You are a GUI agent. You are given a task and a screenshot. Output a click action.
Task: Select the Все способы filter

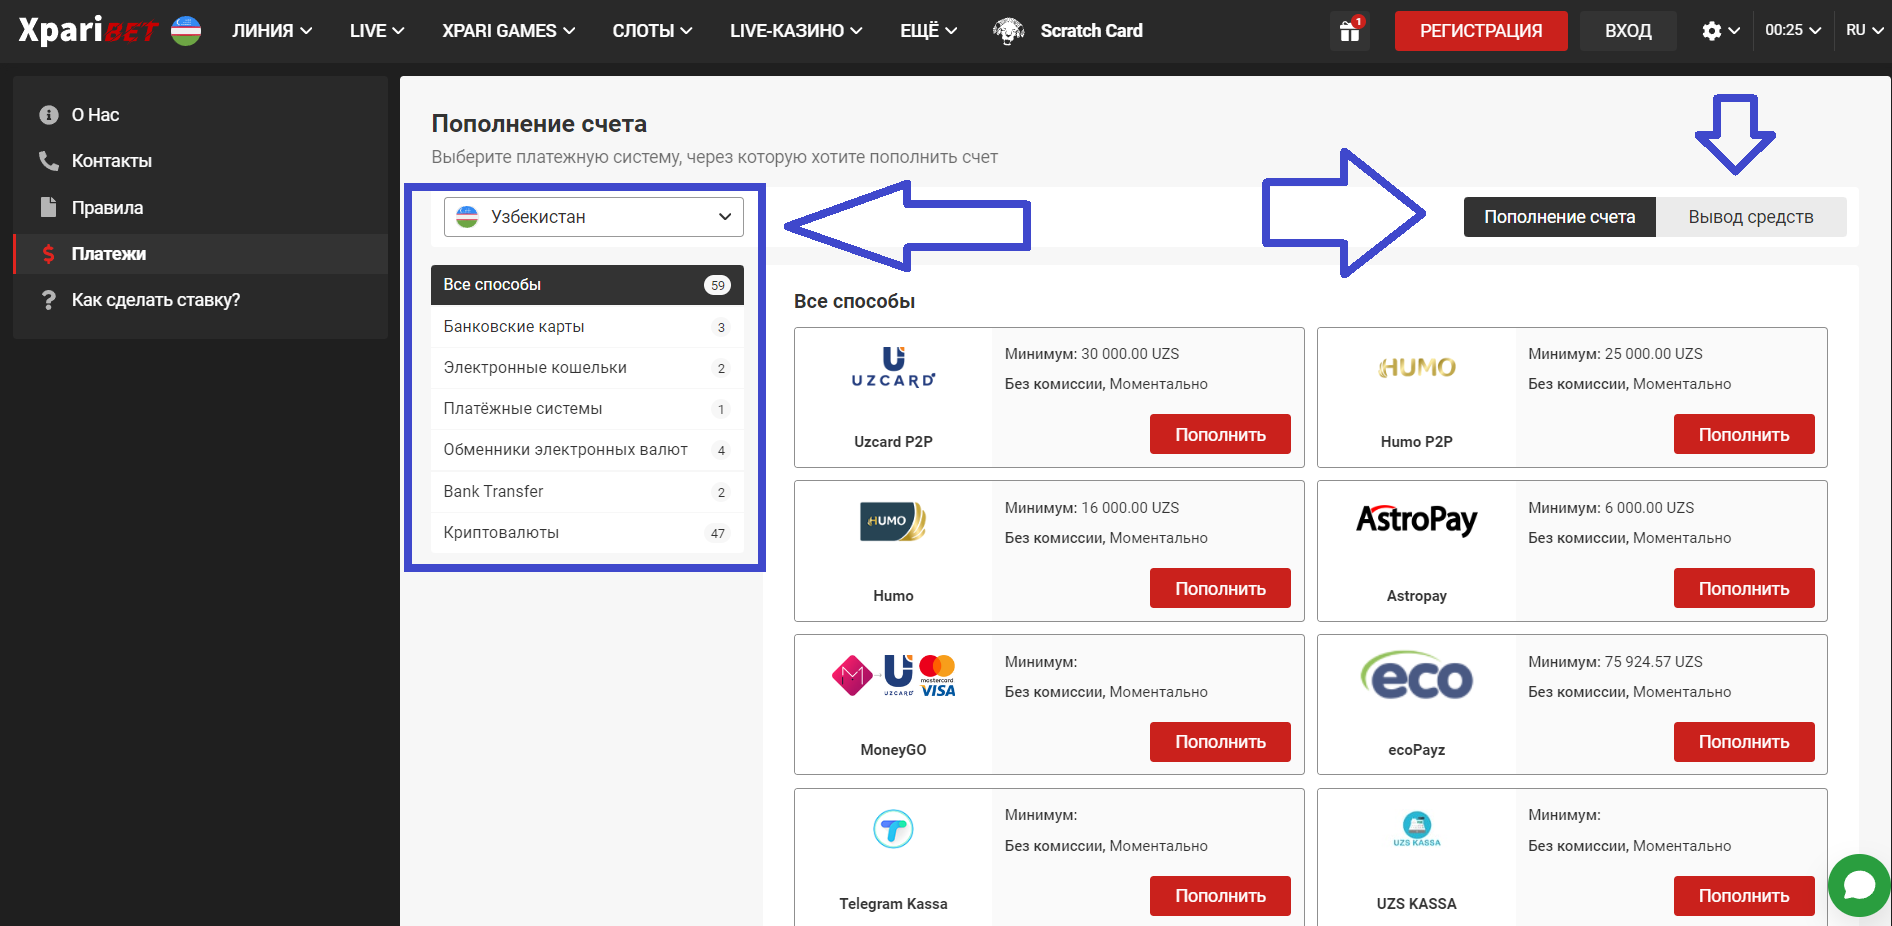[x=587, y=285]
